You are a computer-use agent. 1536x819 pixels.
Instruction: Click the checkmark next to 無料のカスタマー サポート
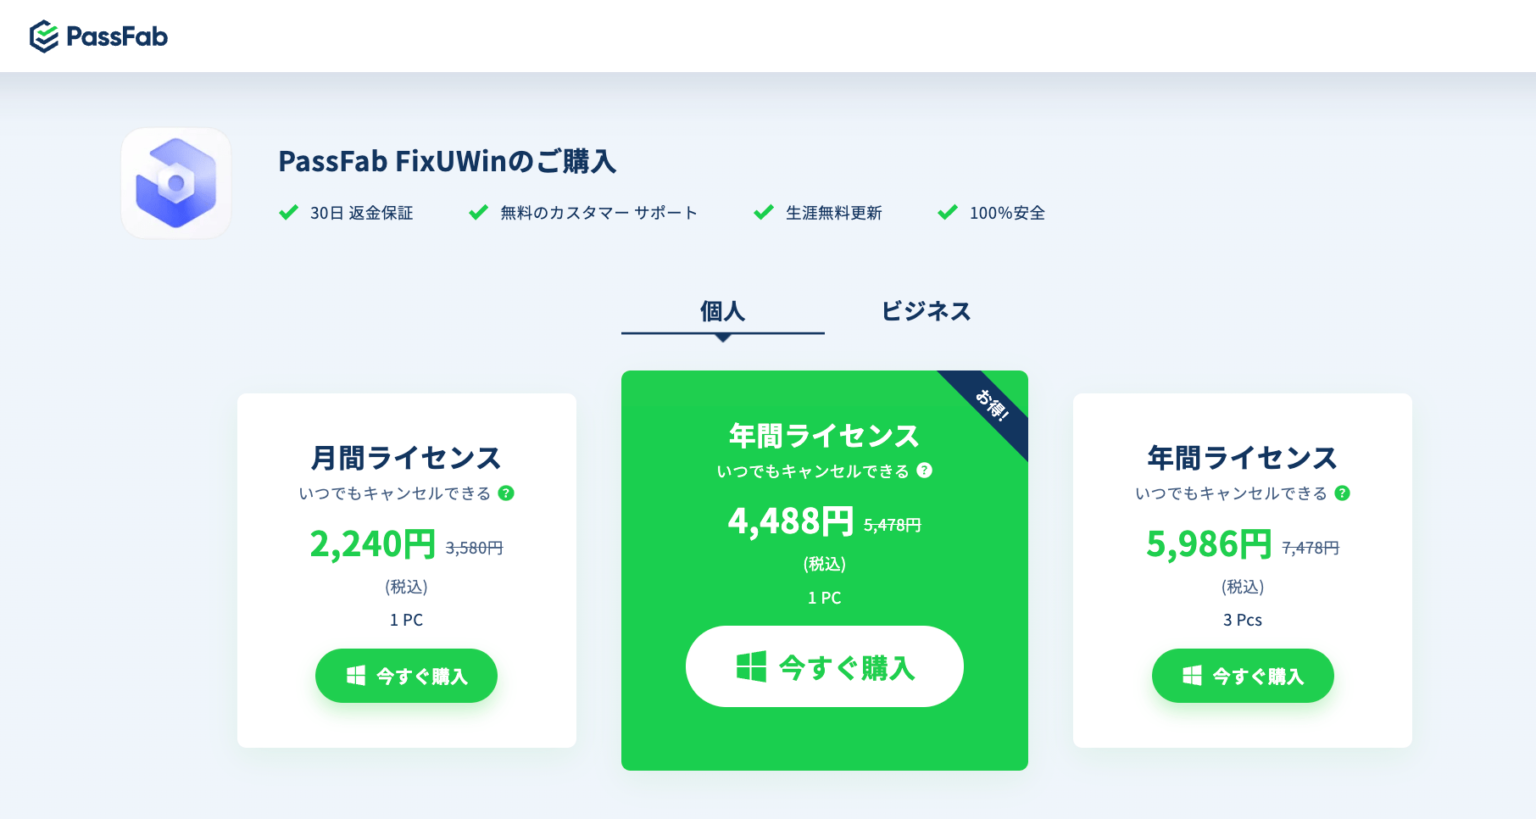coord(478,212)
